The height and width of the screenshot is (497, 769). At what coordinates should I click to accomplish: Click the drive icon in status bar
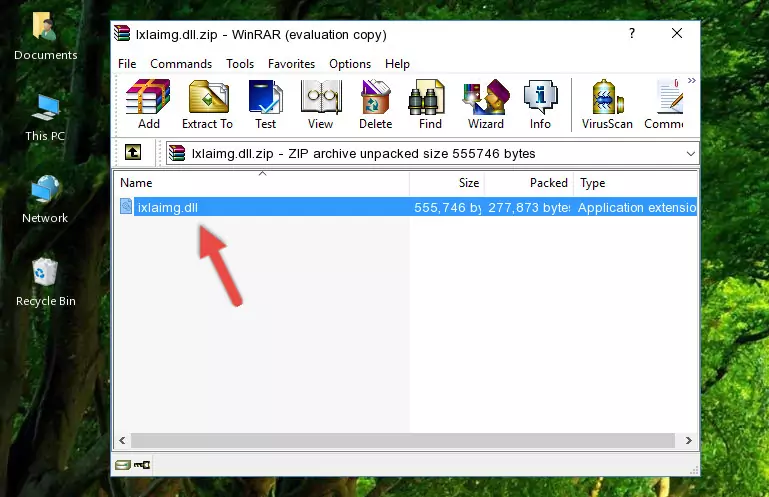123,465
